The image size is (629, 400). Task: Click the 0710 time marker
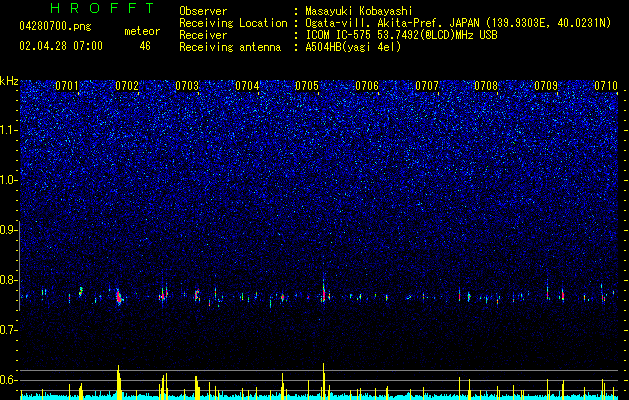point(606,86)
